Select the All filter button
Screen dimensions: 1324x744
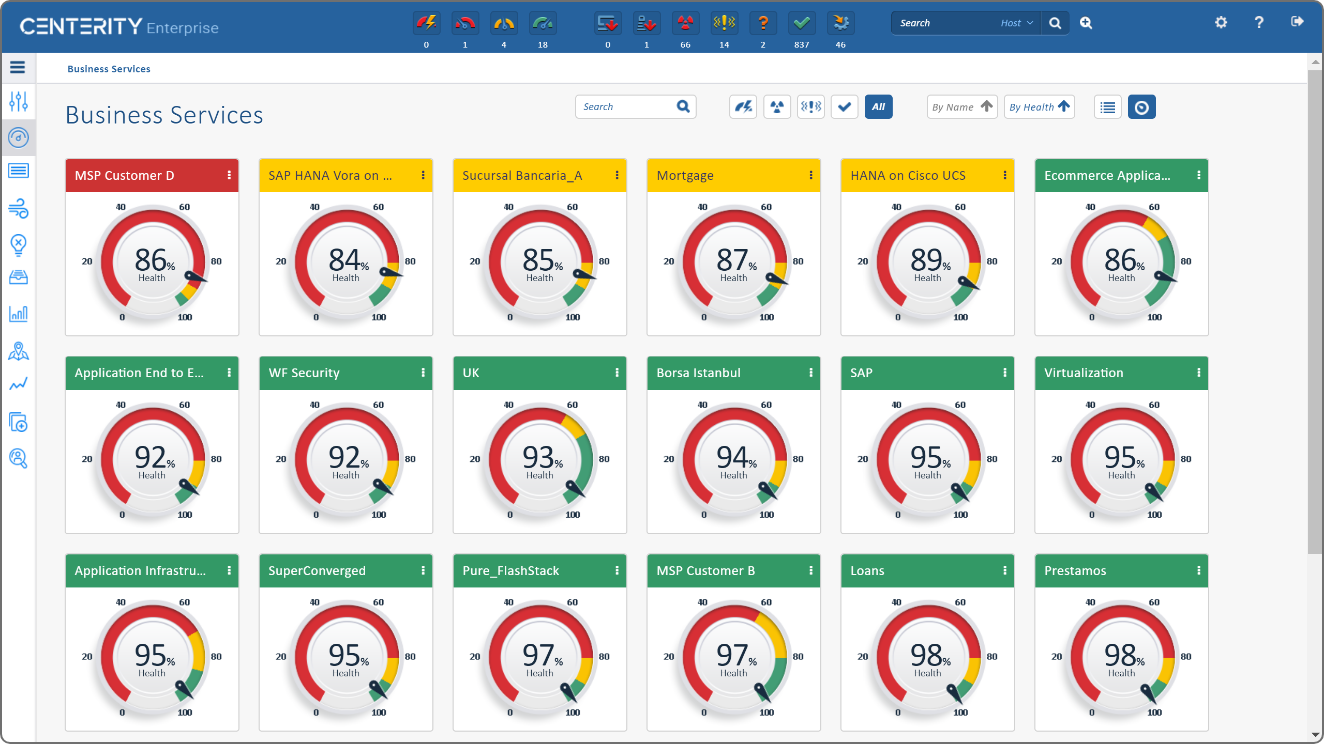[879, 106]
